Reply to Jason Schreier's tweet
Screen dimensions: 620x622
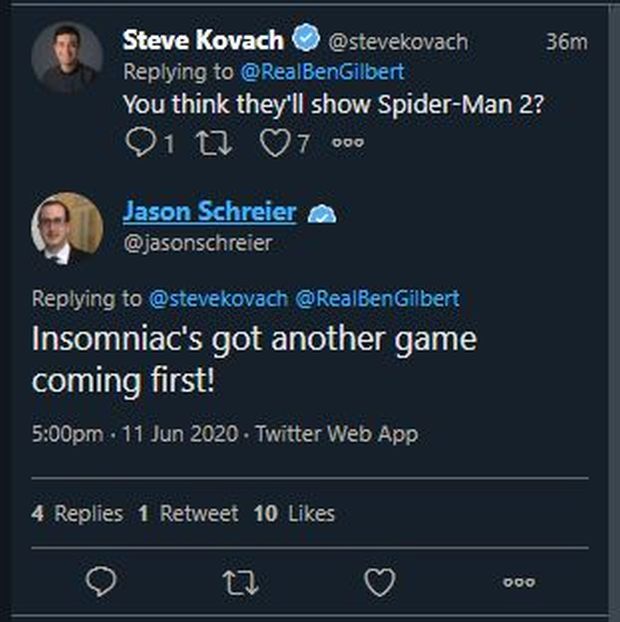101,581
